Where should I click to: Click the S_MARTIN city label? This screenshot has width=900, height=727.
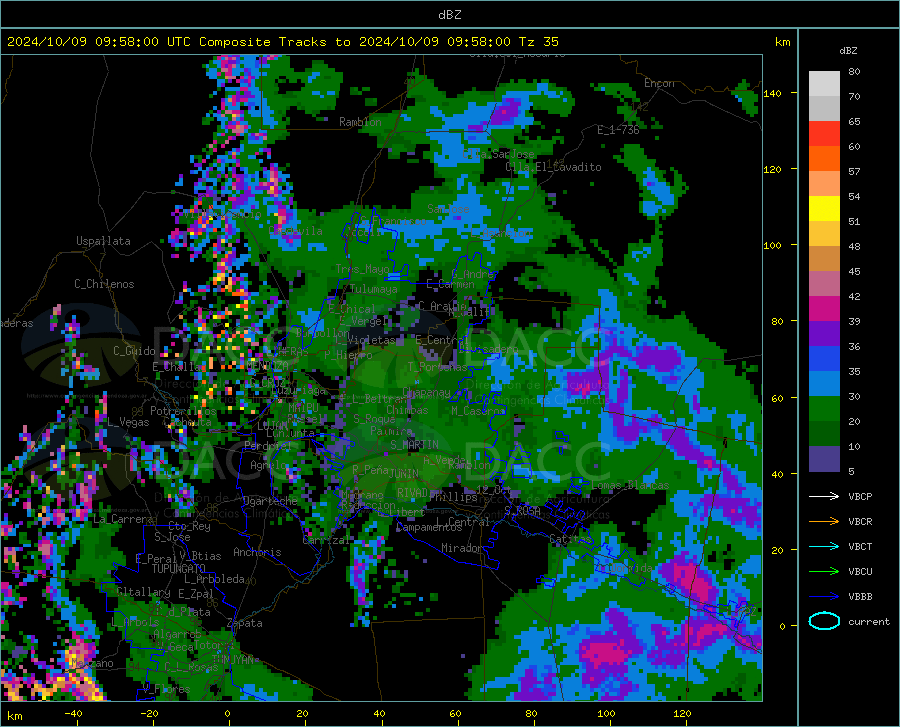click(414, 445)
